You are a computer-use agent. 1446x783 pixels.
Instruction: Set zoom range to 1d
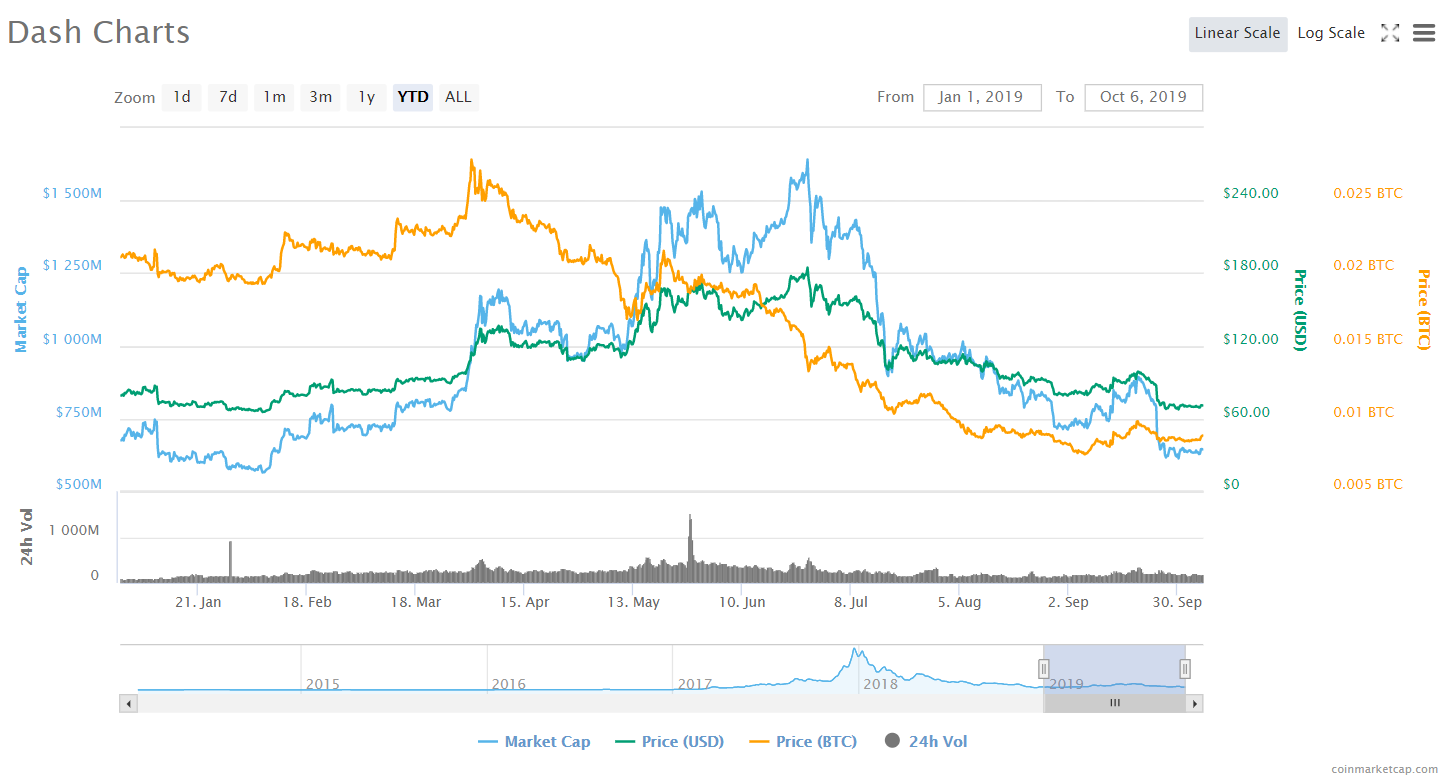click(x=181, y=97)
